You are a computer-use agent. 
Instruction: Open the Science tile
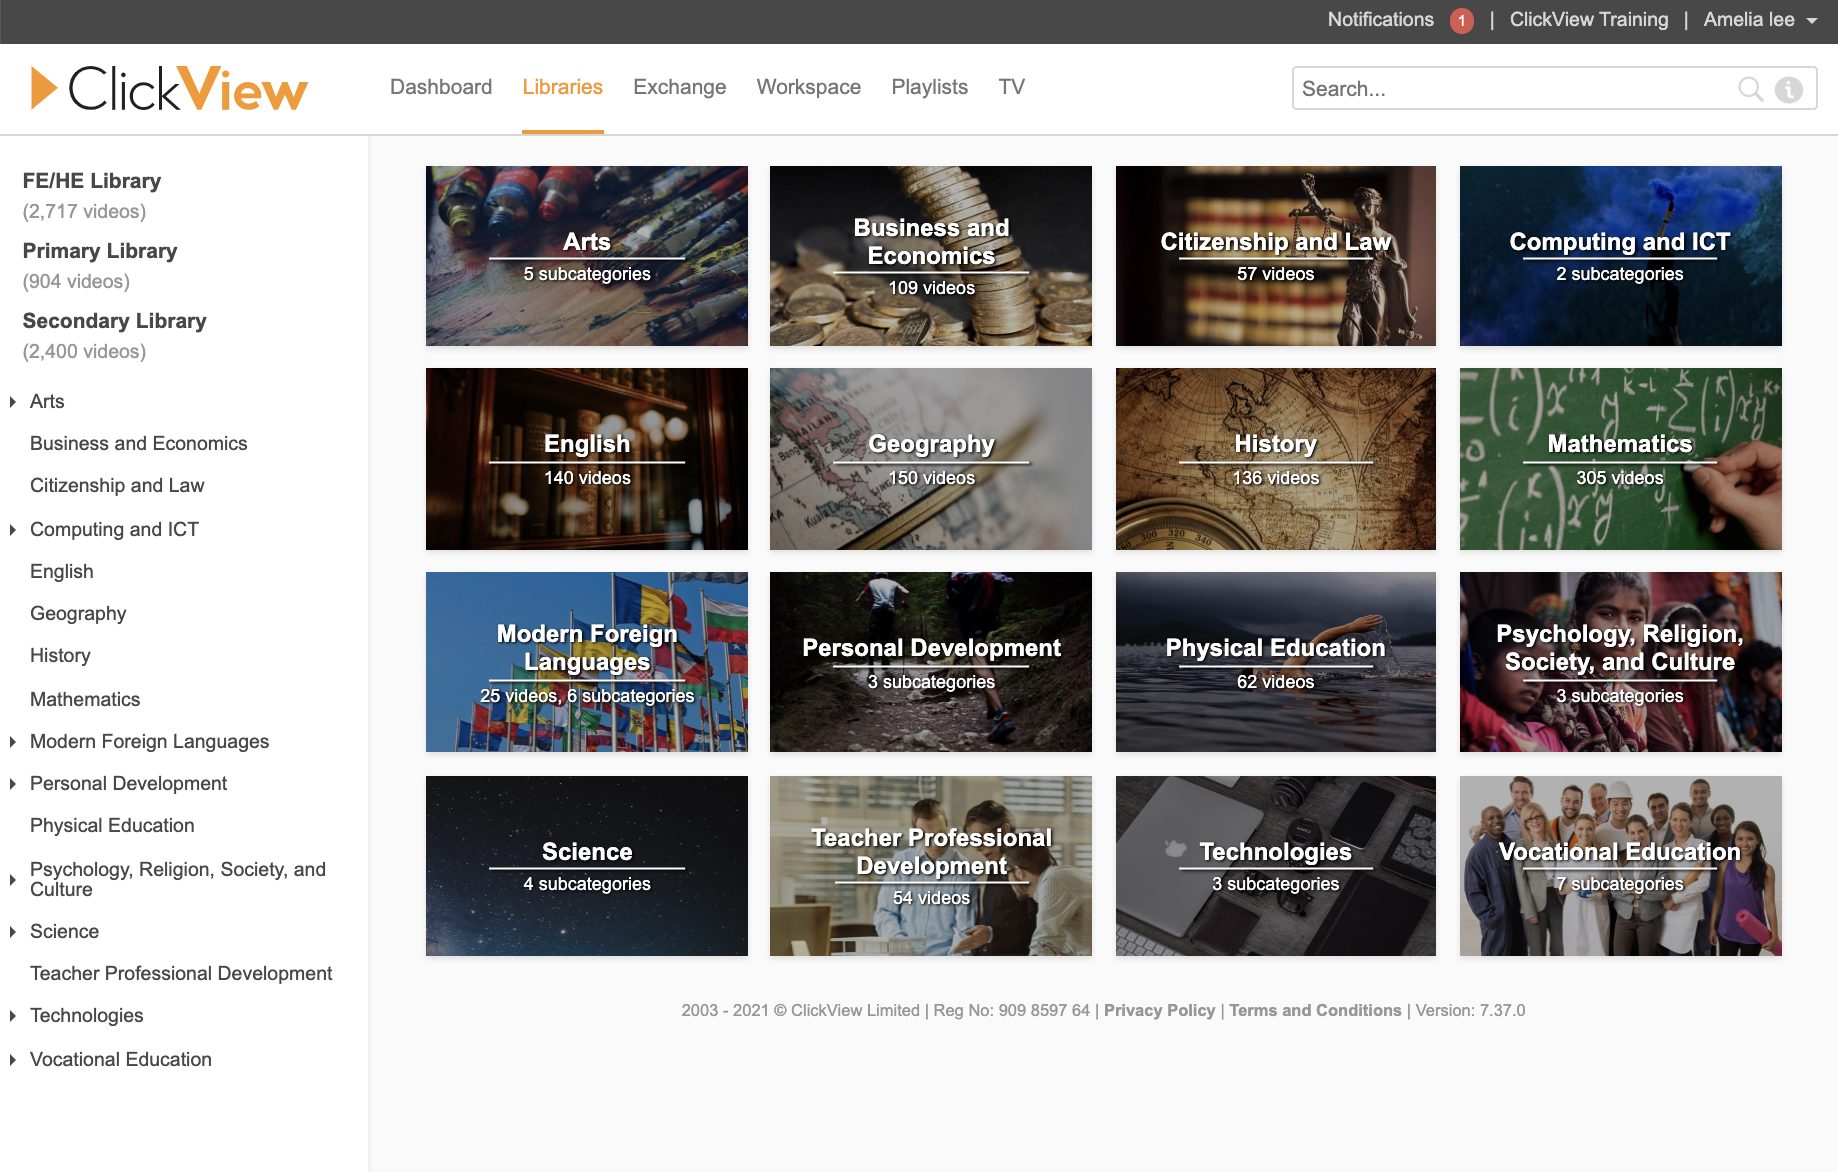[x=587, y=866]
